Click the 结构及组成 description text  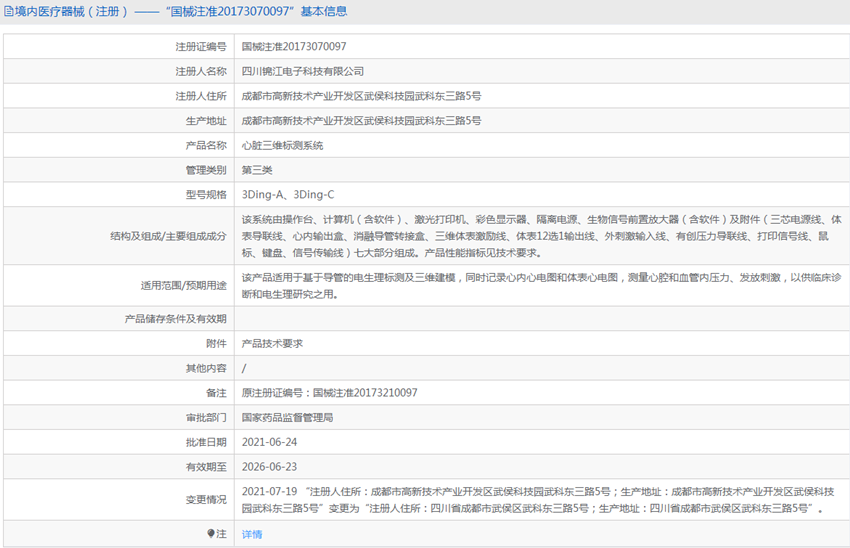[x=540, y=236]
